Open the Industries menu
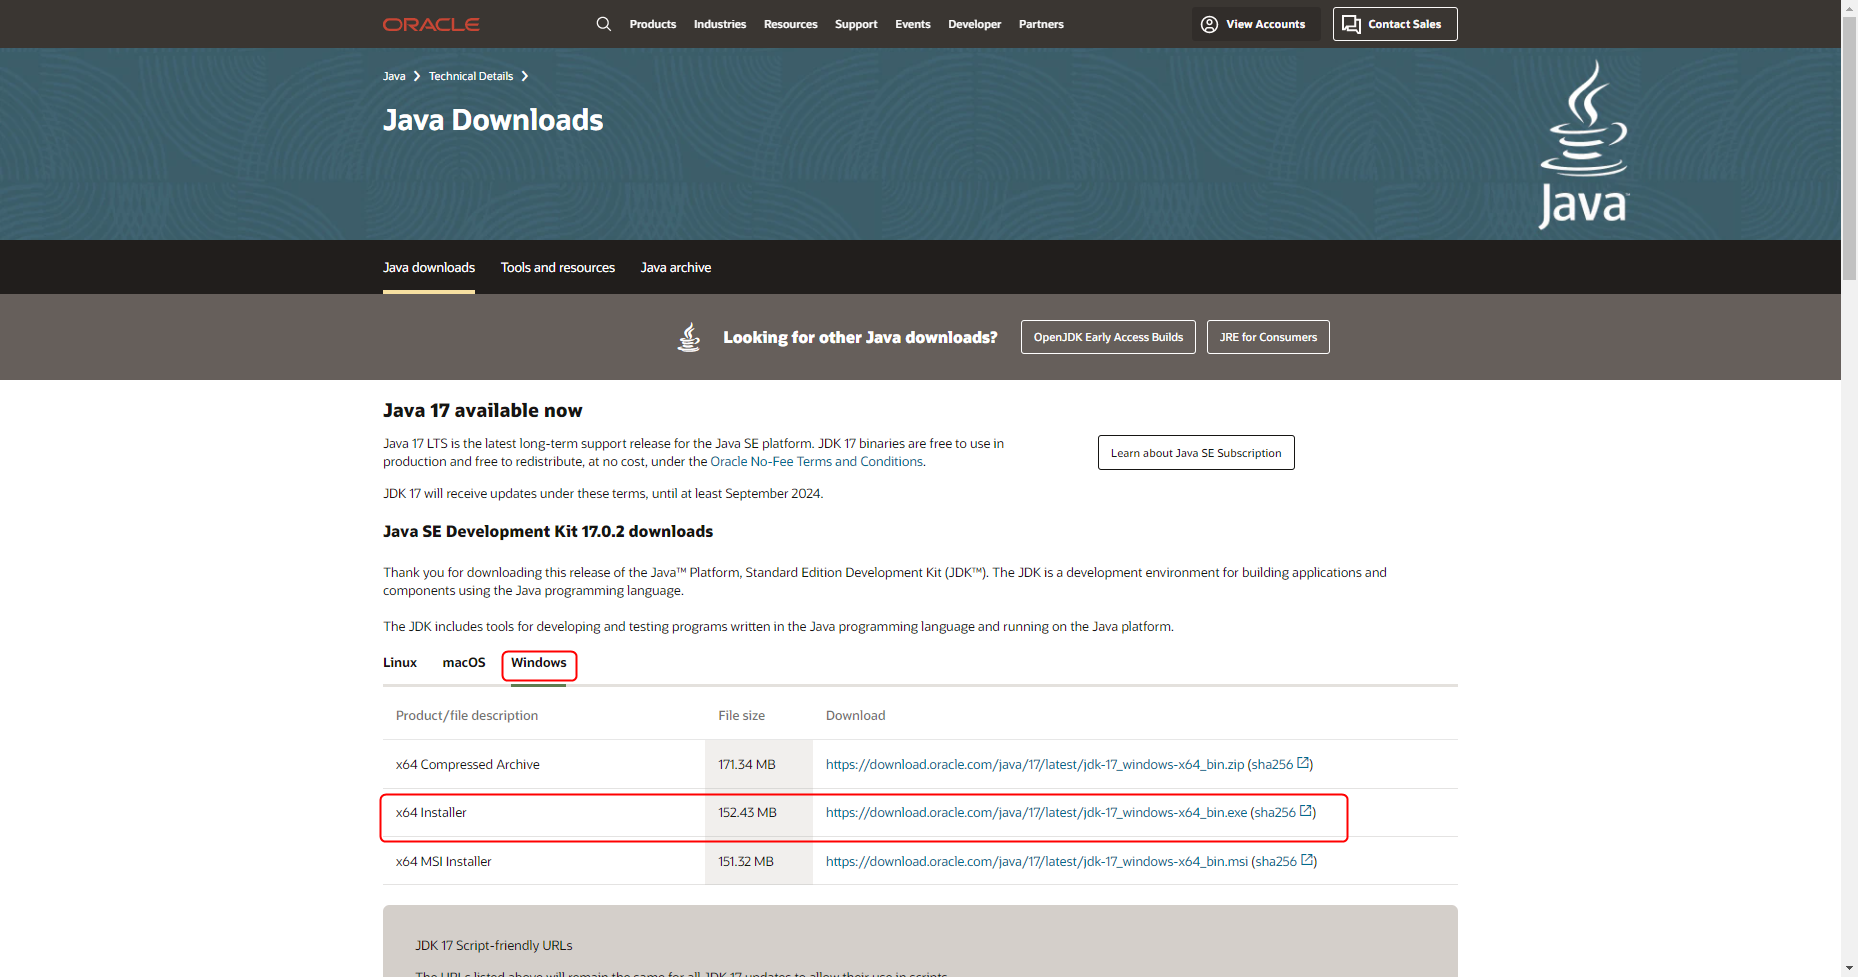The width and height of the screenshot is (1858, 977). click(x=720, y=24)
